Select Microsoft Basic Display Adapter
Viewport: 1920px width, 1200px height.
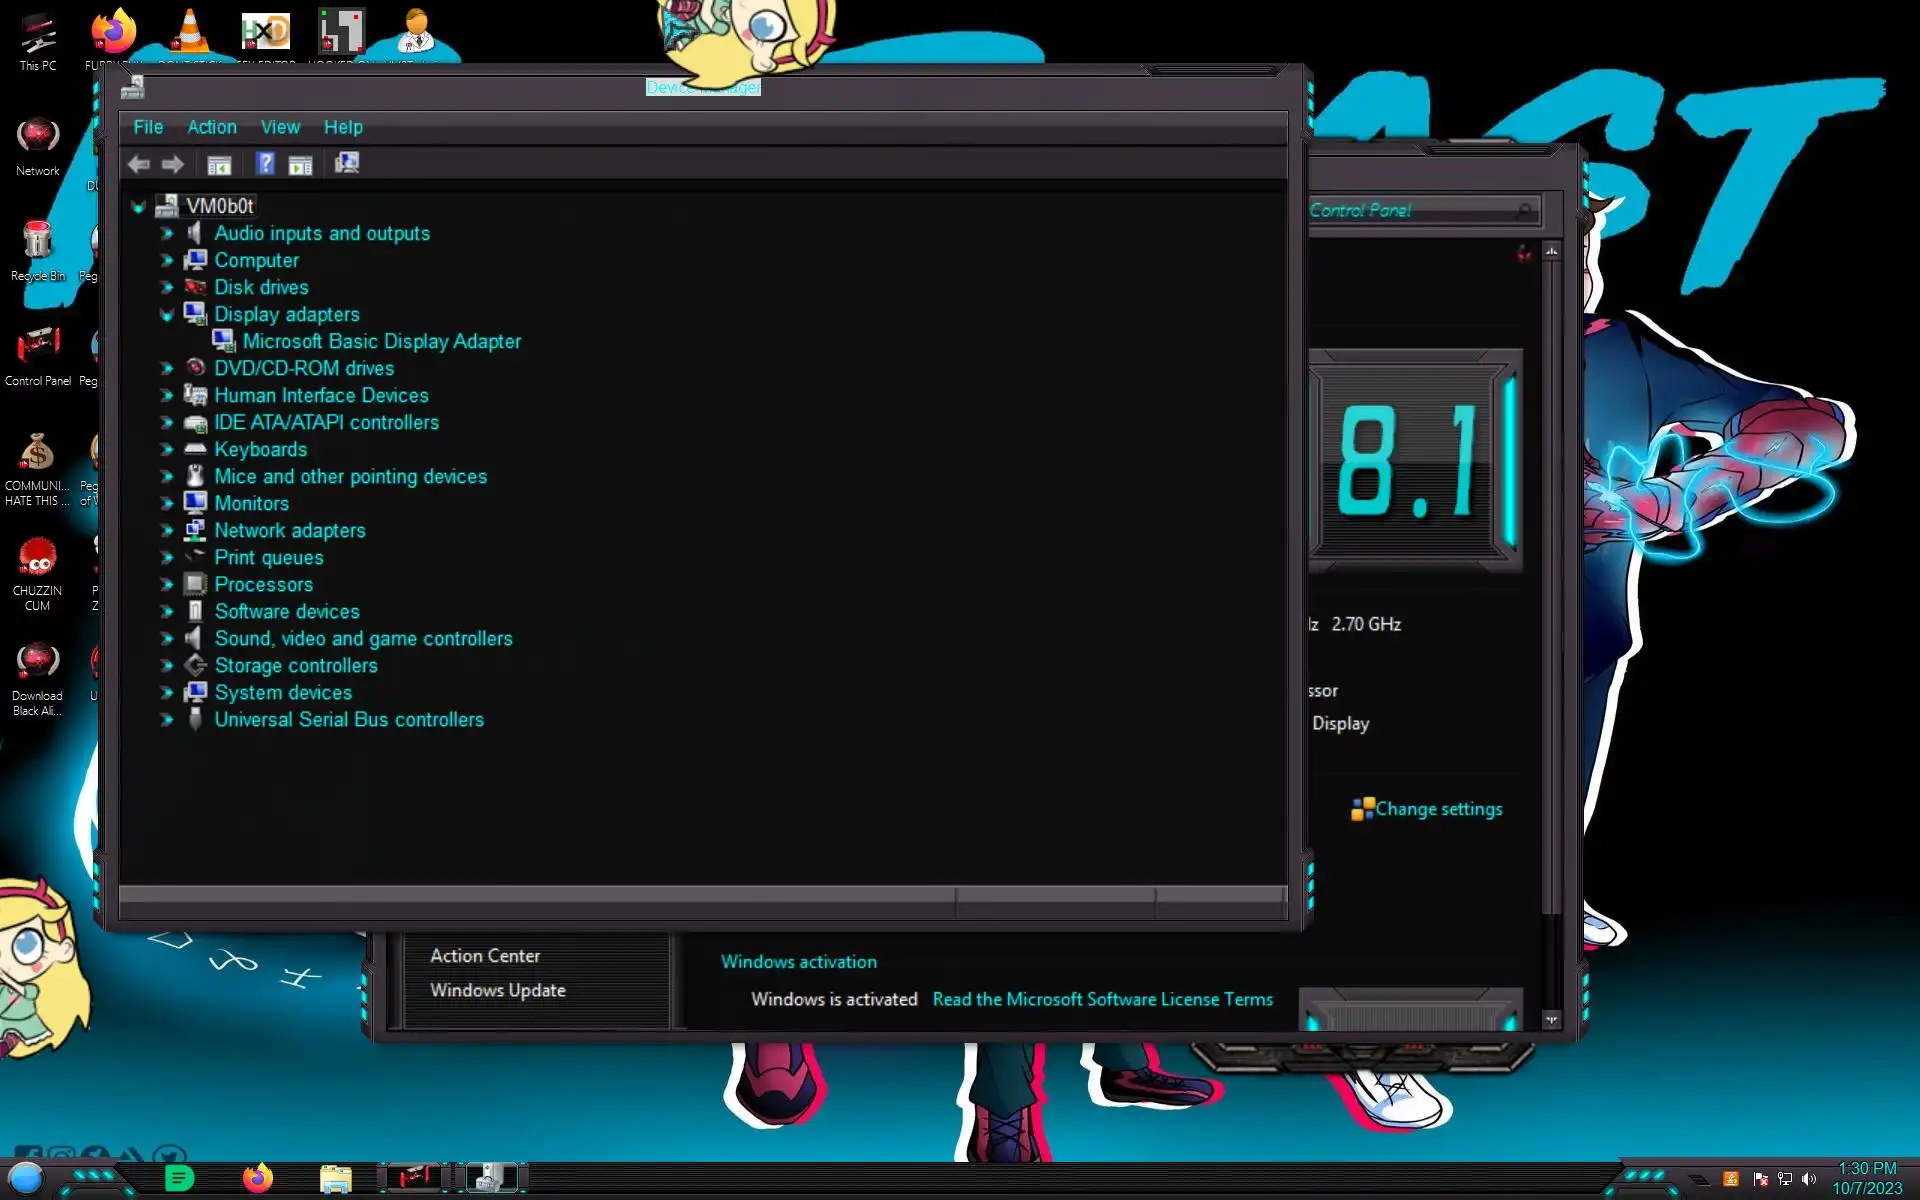[381, 341]
